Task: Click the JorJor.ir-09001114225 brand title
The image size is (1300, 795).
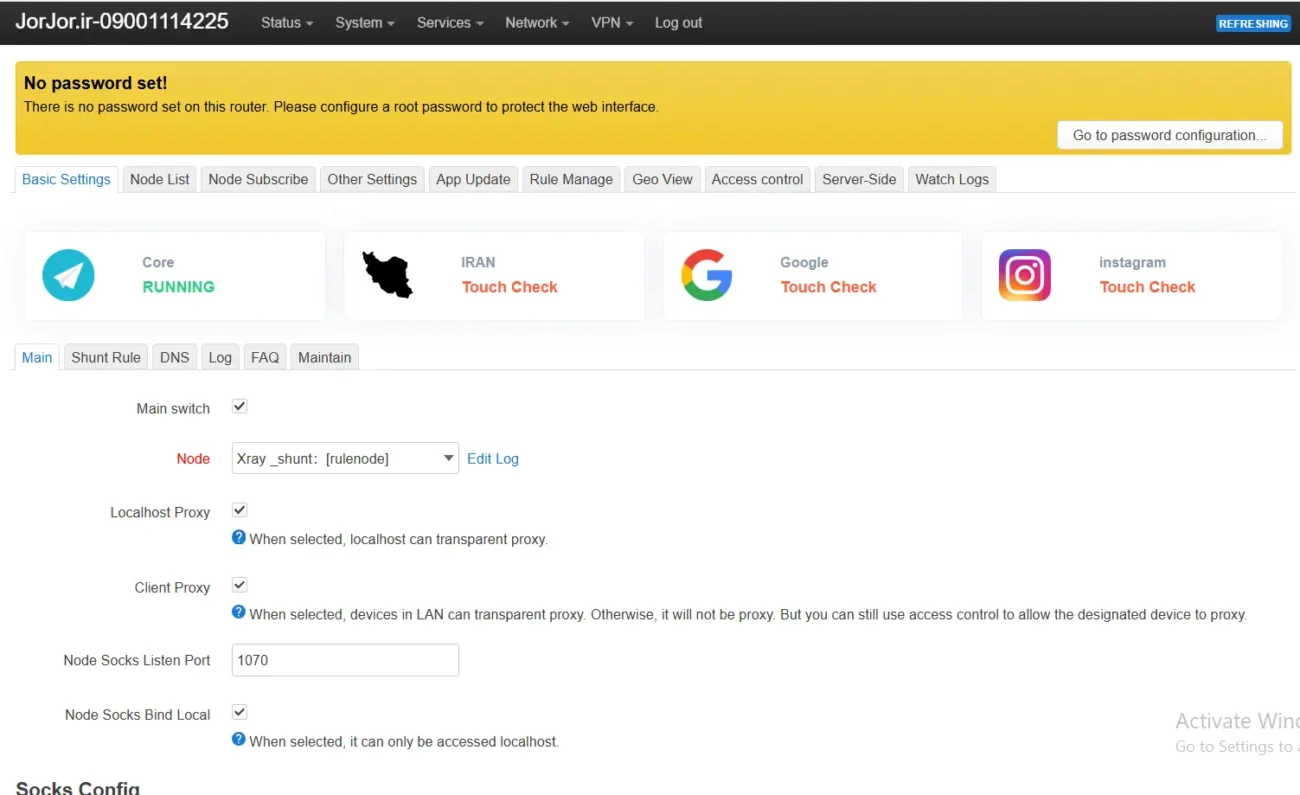Action: click(x=122, y=22)
